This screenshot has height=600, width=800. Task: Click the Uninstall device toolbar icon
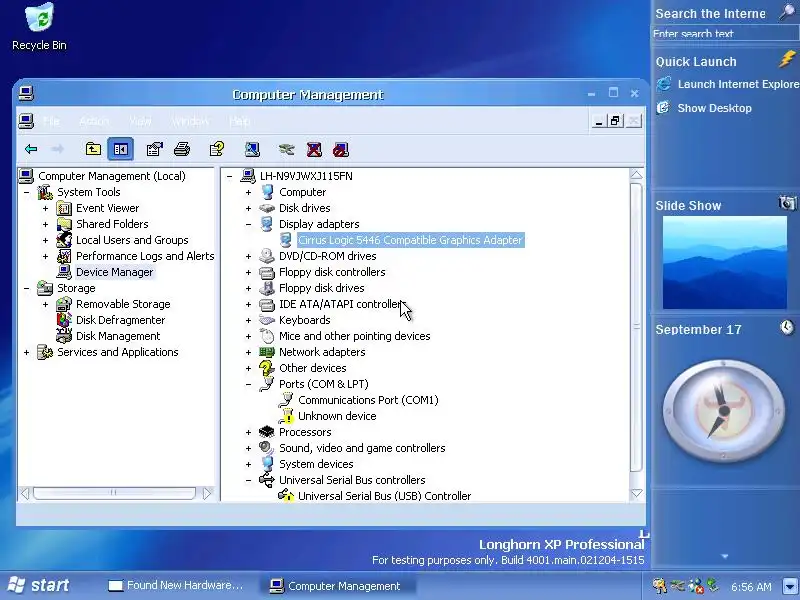(x=314, y=149)
